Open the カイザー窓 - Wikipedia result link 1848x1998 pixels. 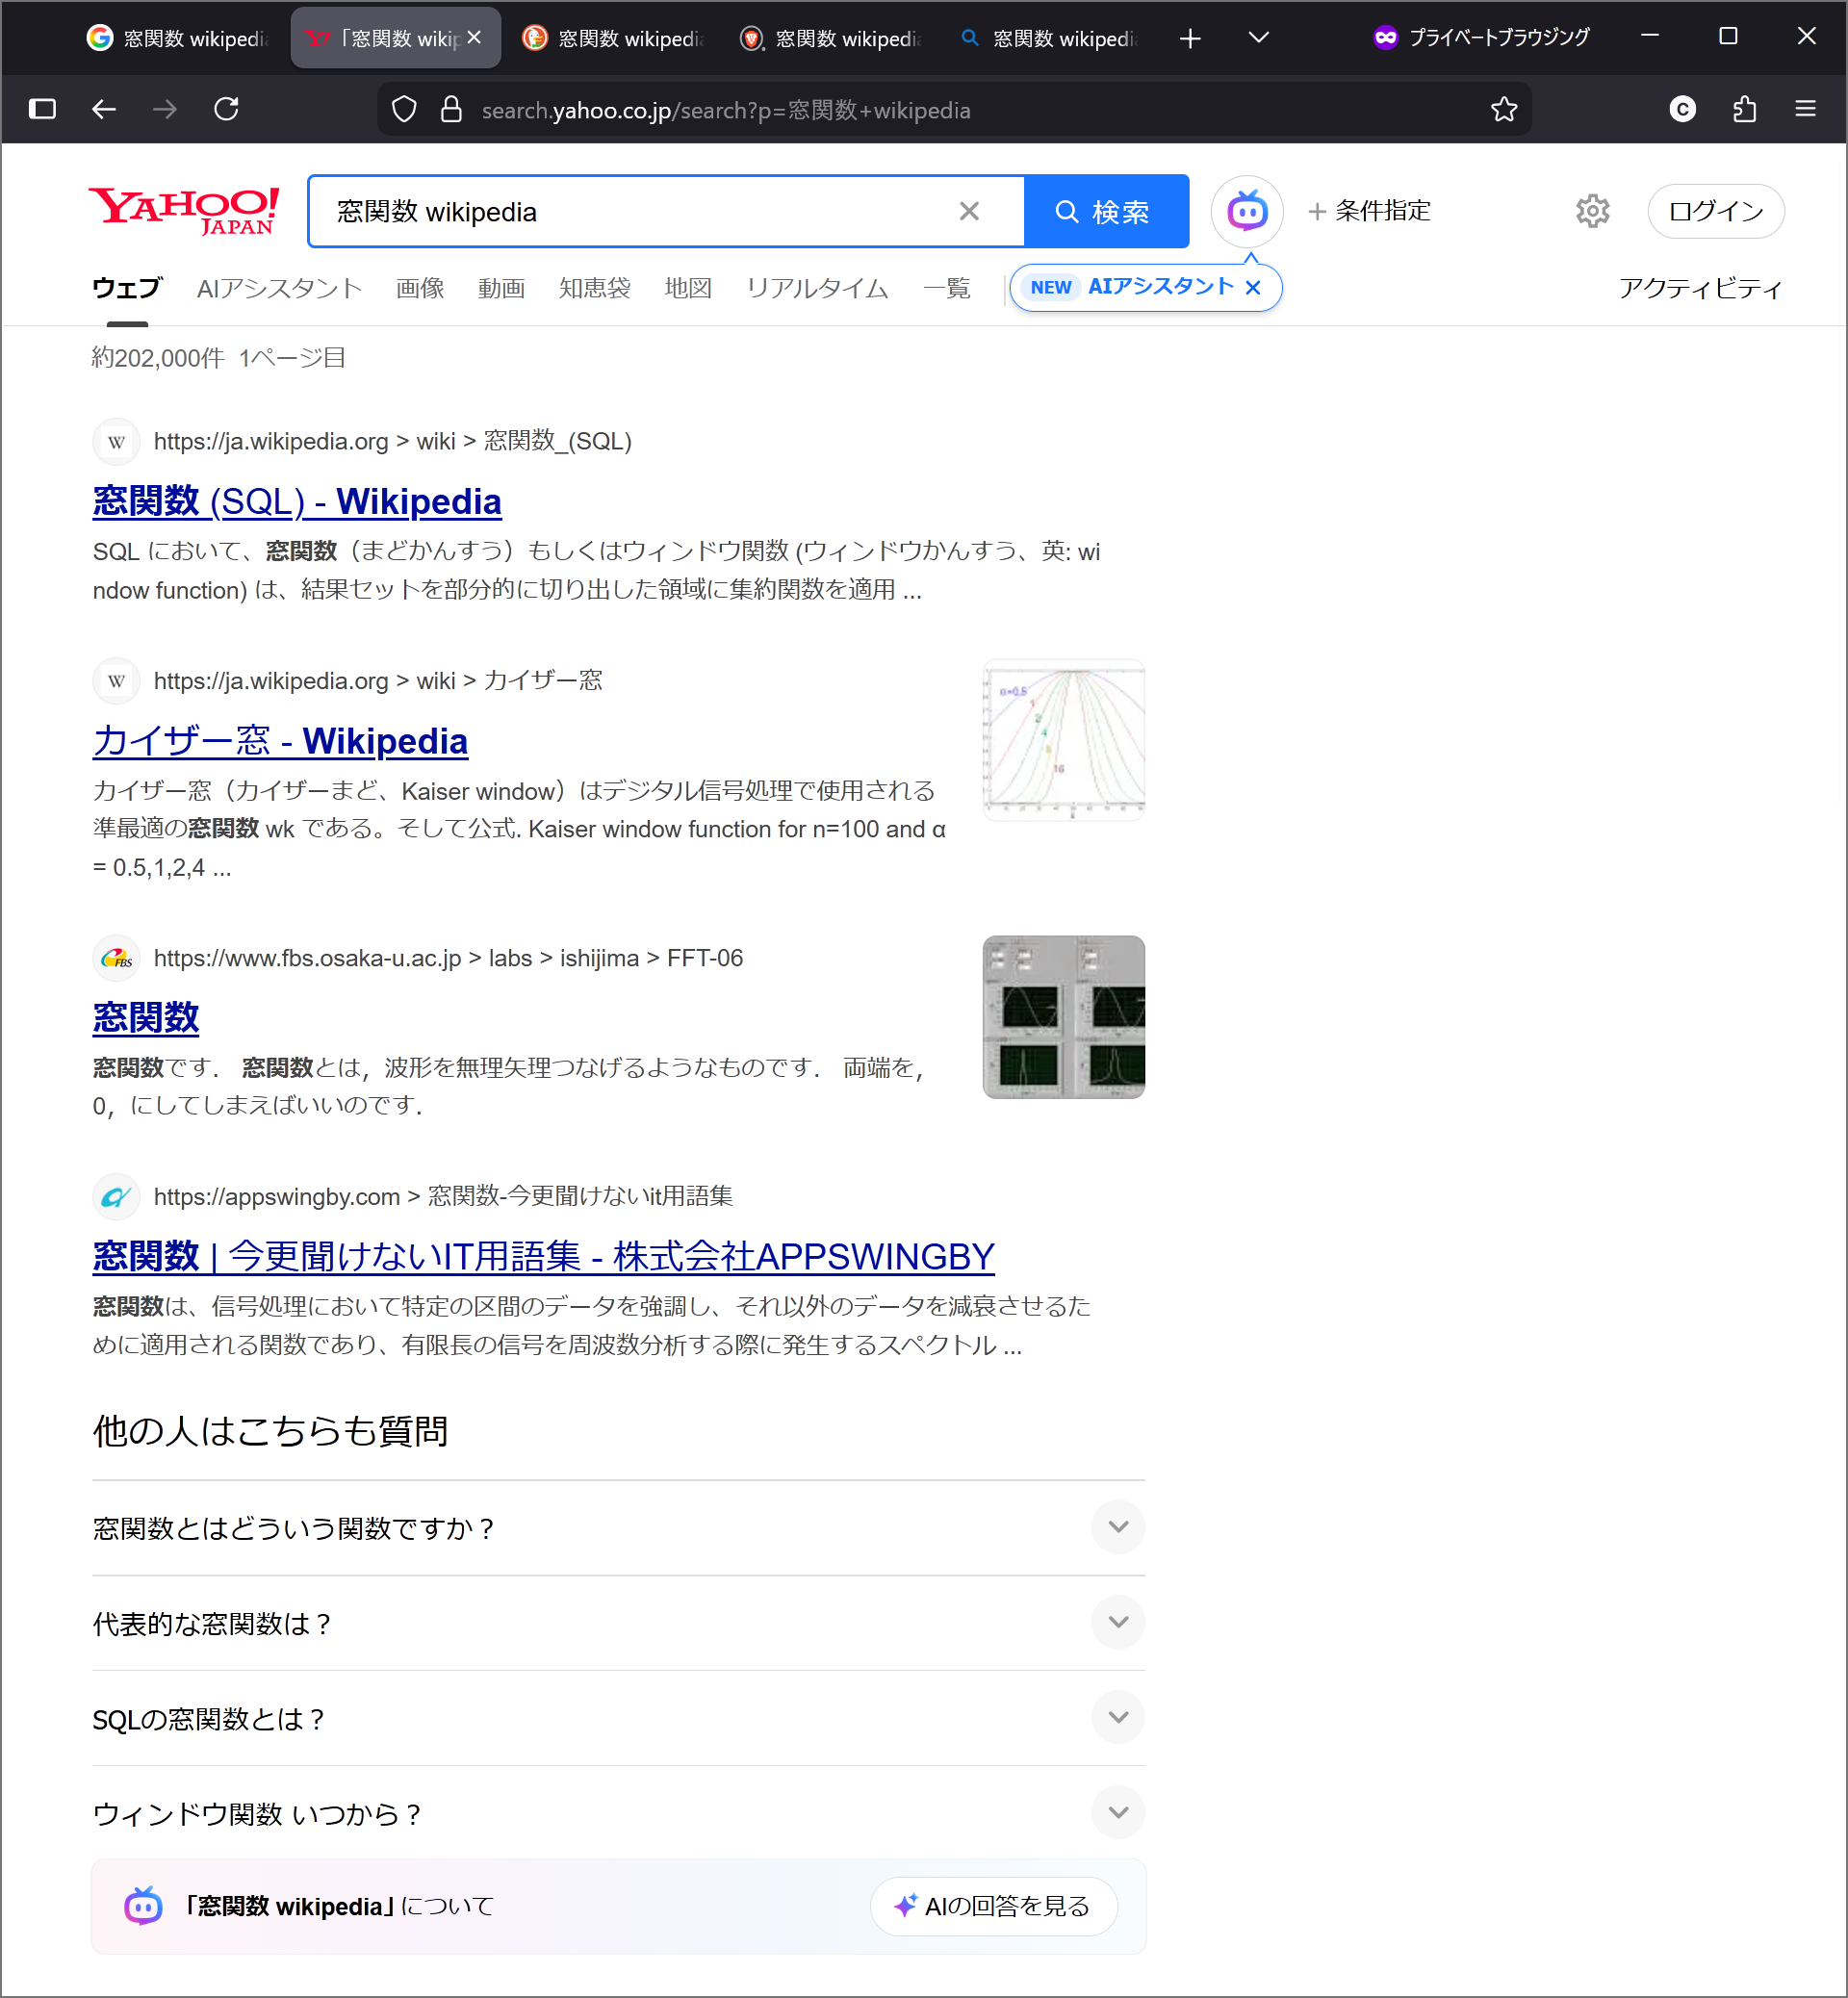(x=280, y=741)
